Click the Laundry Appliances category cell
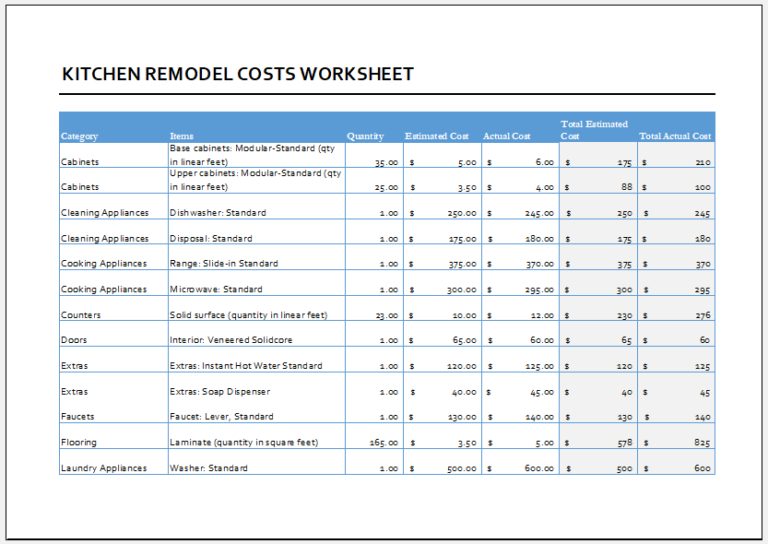The height and width of the screenshot is (544, 768). point(114,462)
